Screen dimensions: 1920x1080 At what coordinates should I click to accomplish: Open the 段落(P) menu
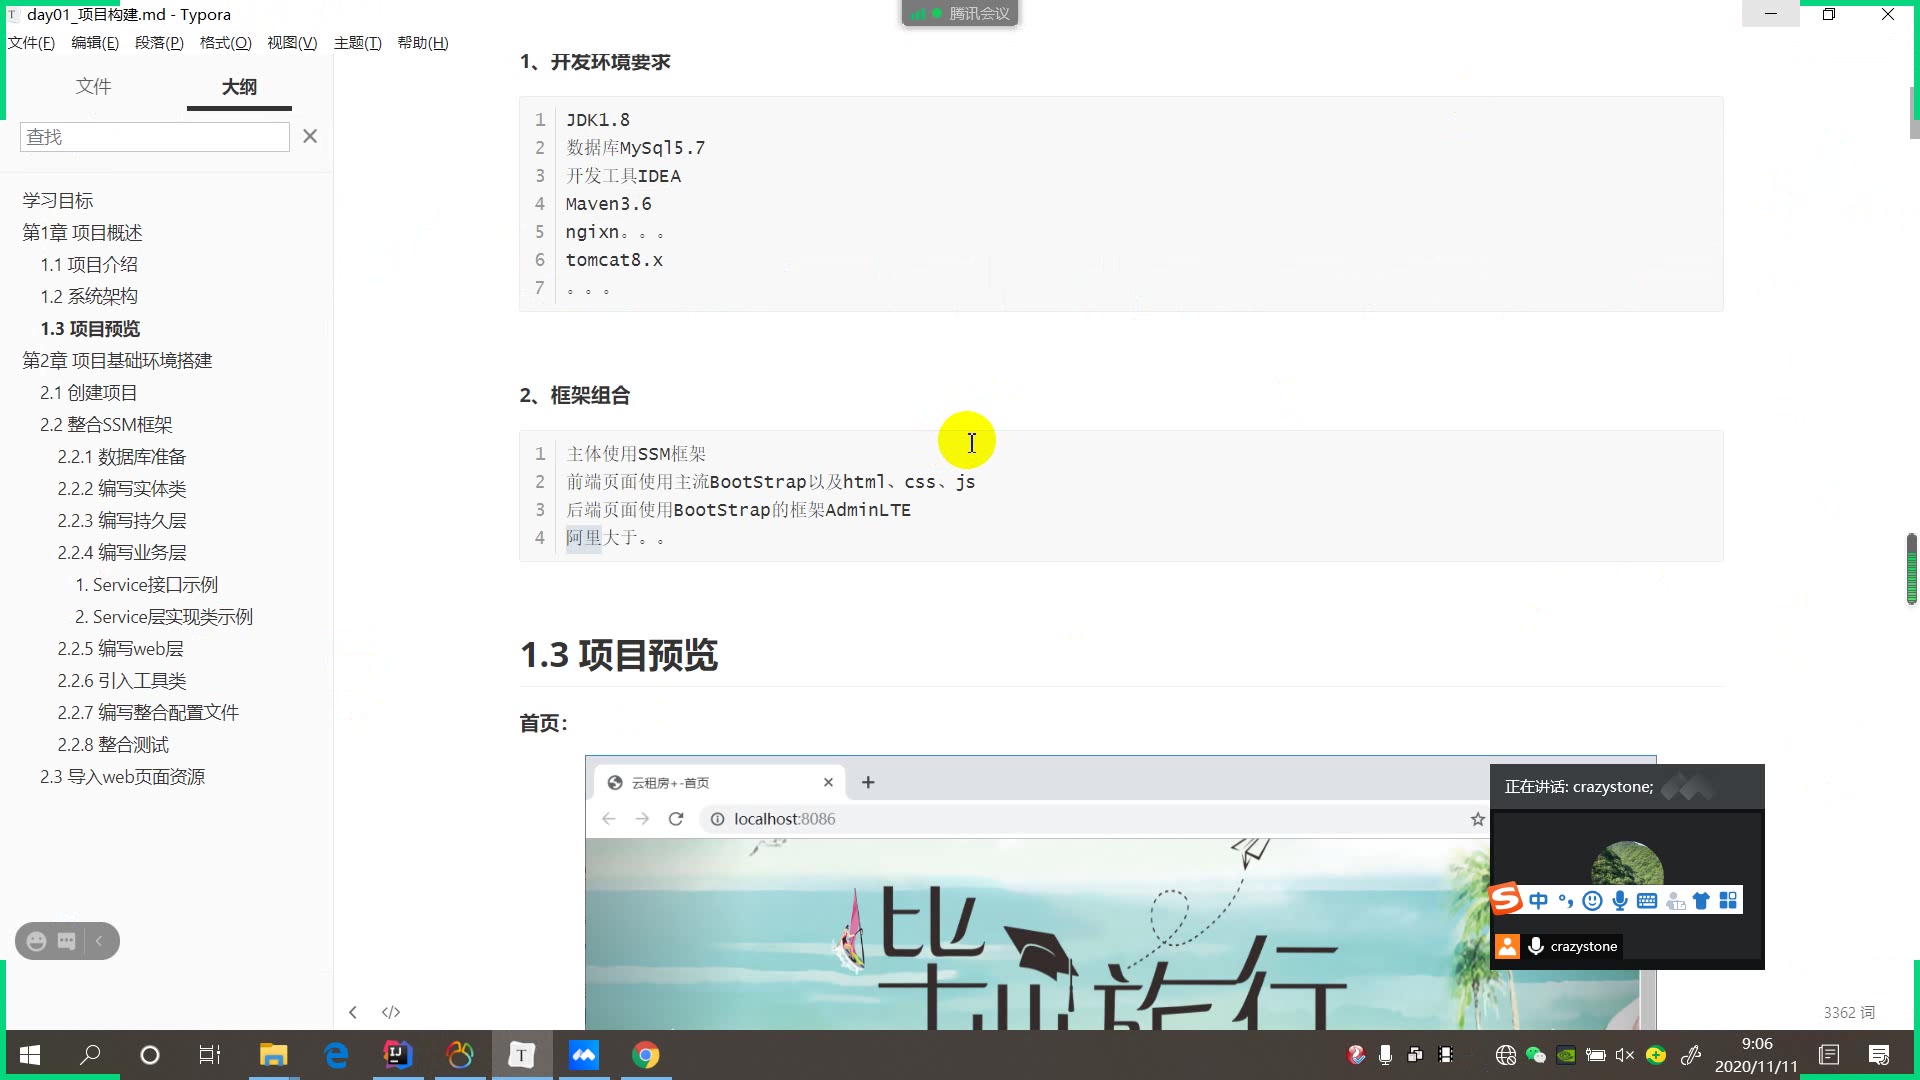click(x=159, y=43)
